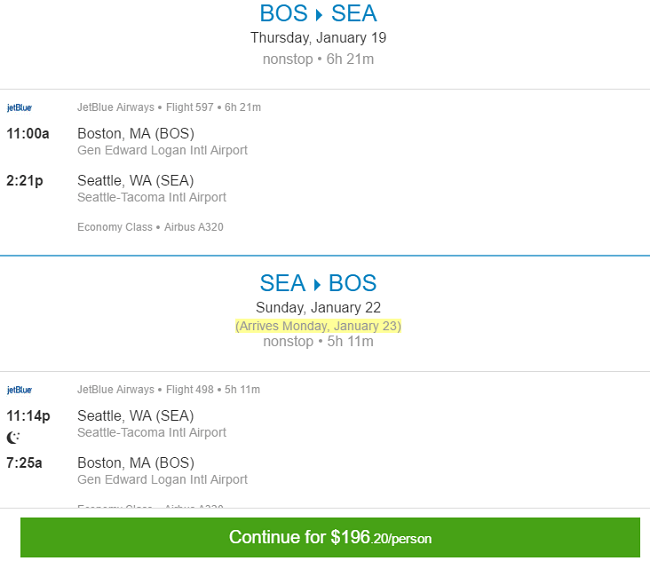This screenshot has height=561, width=650.
Task: Continue for $196.20 per person
Action: point(330,537)
